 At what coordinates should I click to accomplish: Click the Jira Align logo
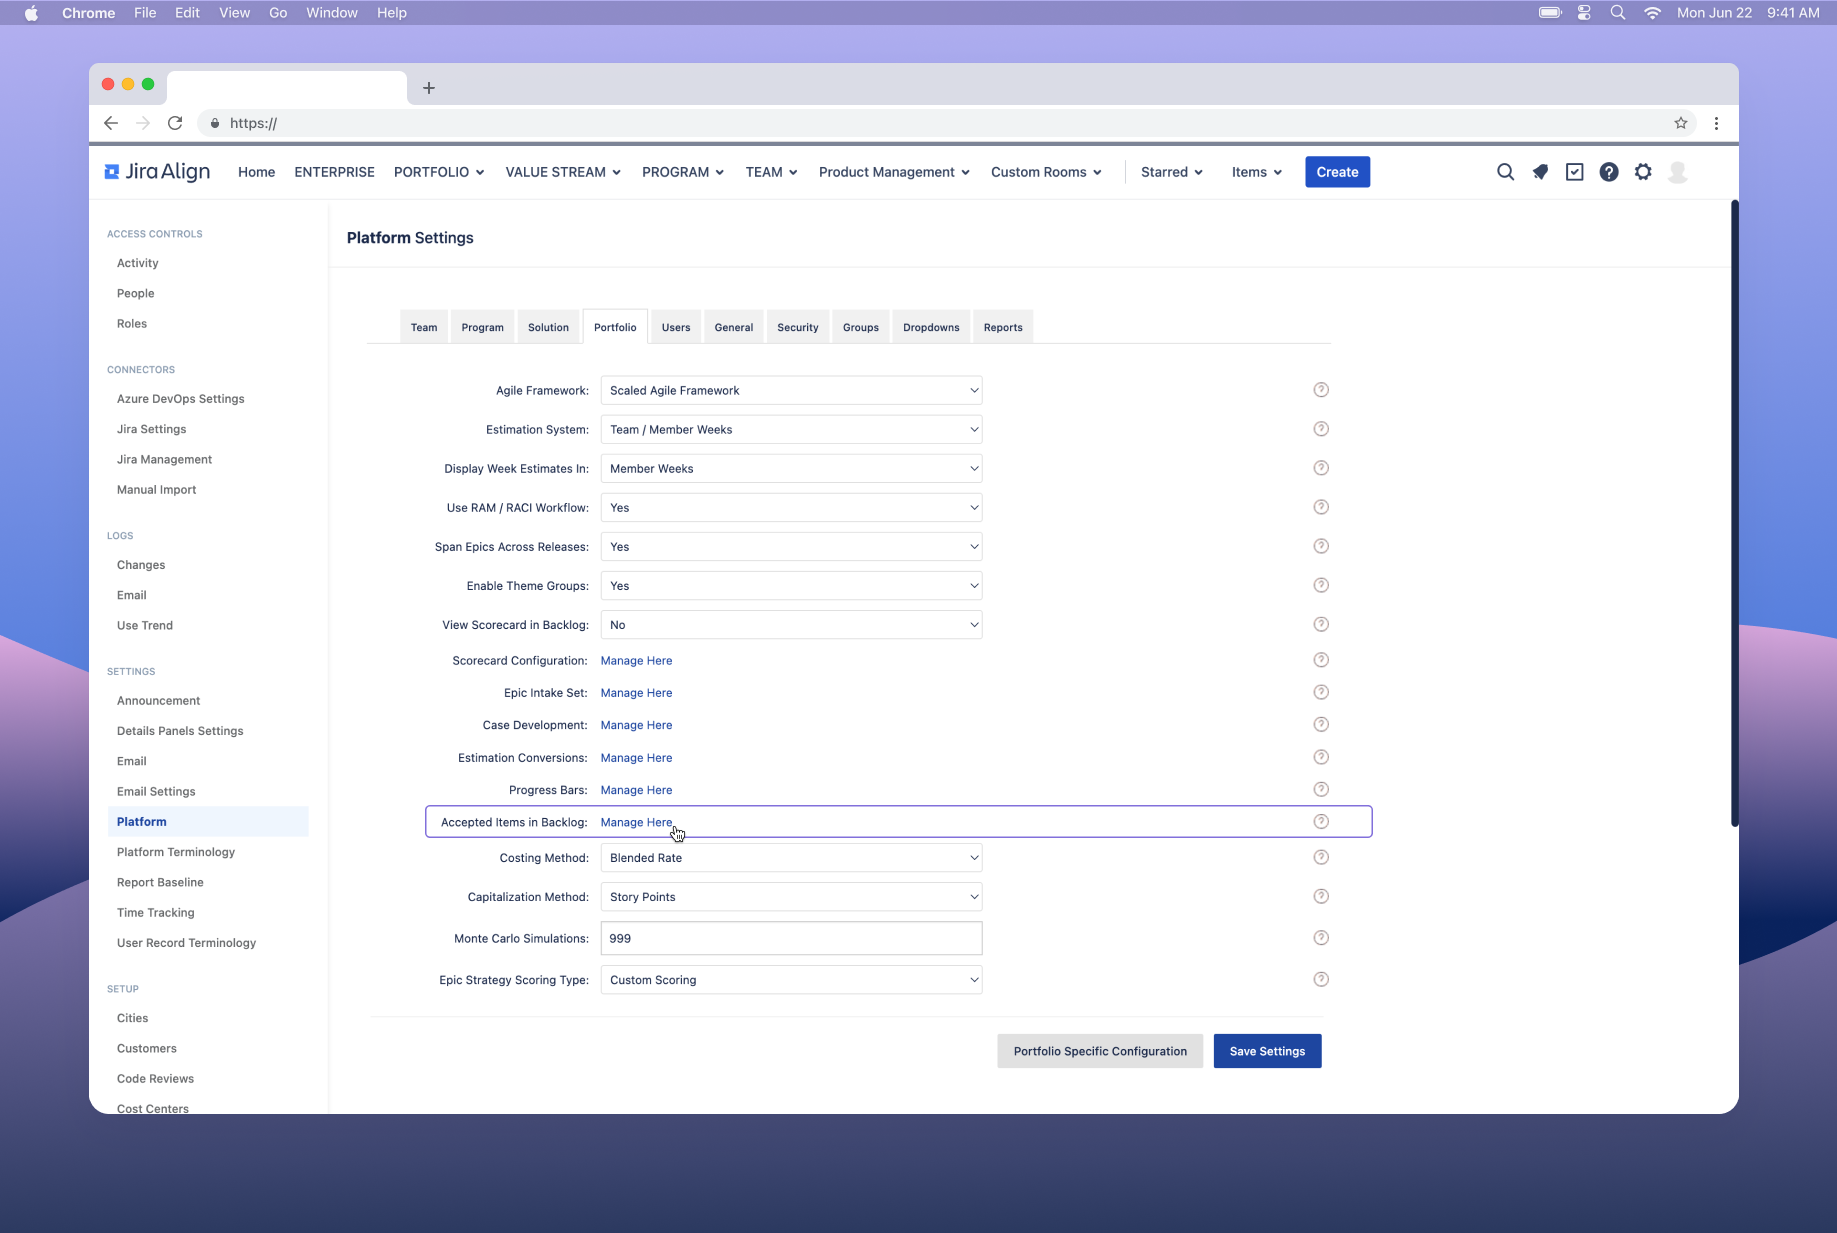[157, 172]
